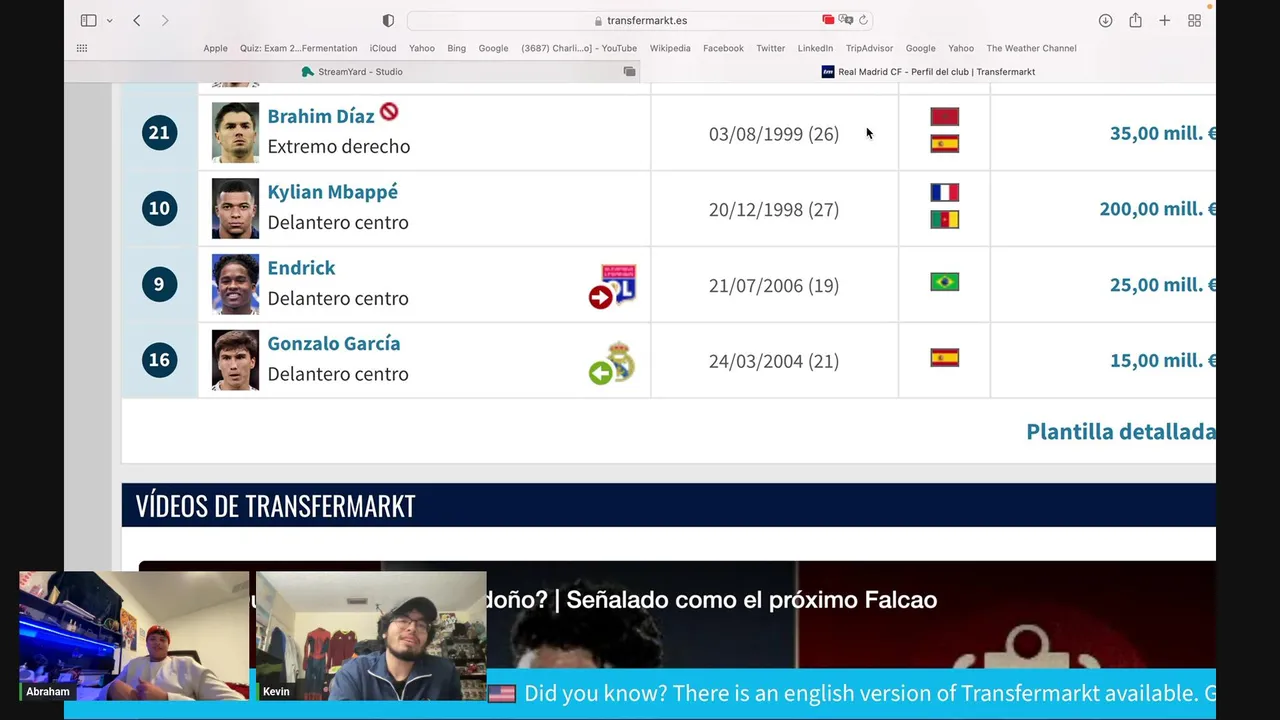Click the translate page icon in address bar
1280x720 pixels.
[x=846, y=20]
